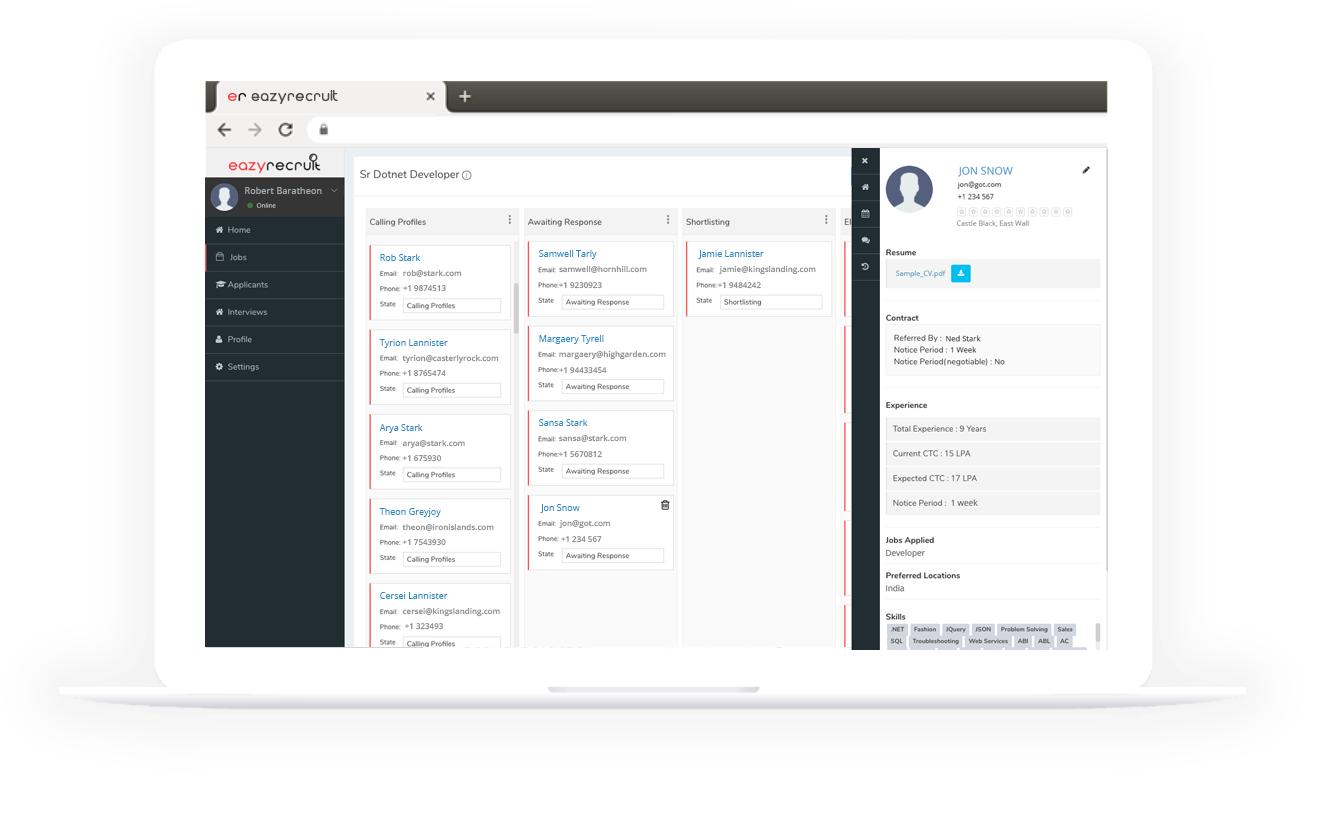Open the Jamie Lannister candidate link
This screenshot has width=1343, height=827.
[731, 254]
